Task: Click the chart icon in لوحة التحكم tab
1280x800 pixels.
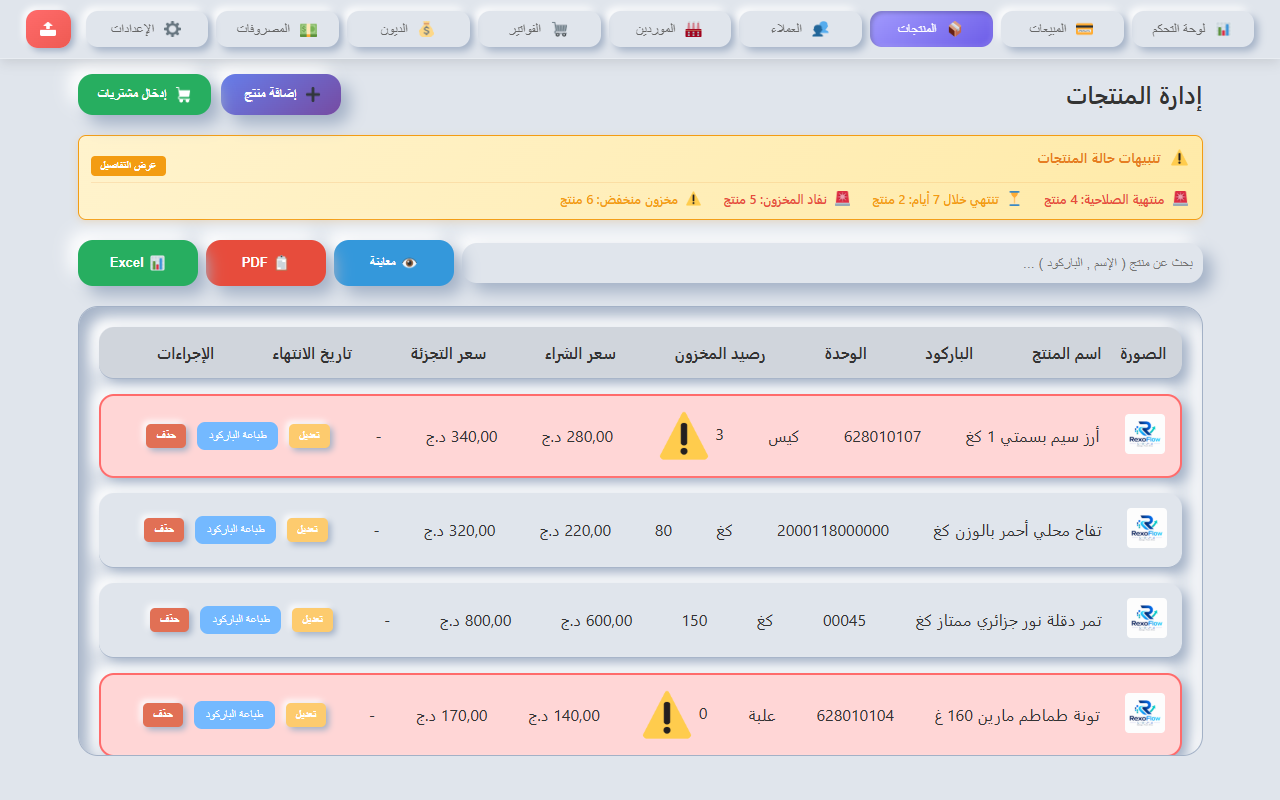Action: 1223,29
